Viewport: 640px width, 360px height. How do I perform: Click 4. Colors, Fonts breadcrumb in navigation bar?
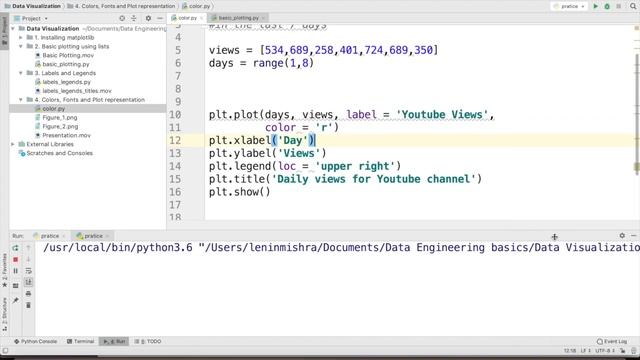point(121,6)
